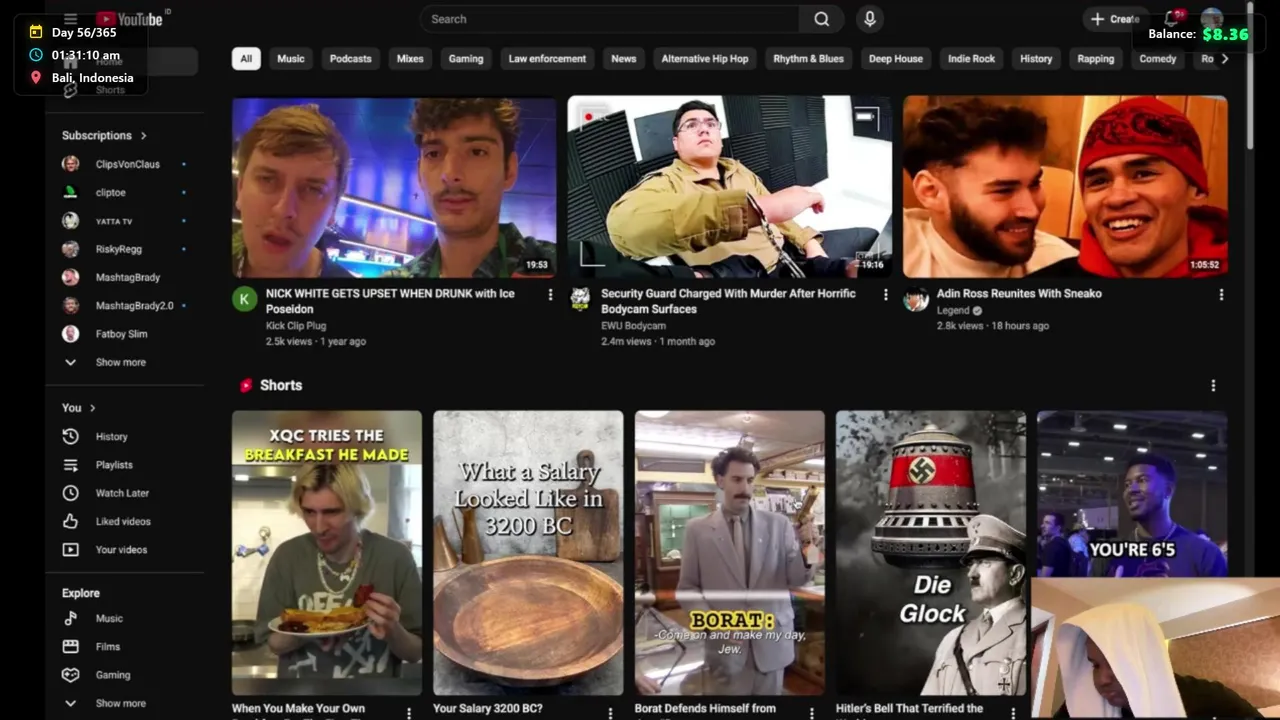Select the Rhythm & Blues chip
Viewport: 1280px width, 720px height.
coord(809,59)
